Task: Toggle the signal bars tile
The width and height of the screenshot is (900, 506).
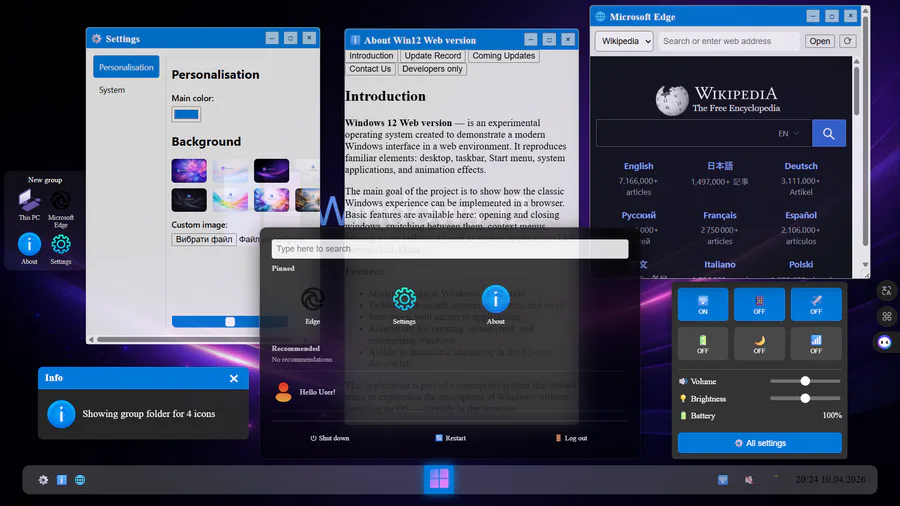Action: (x=816, y=344)
